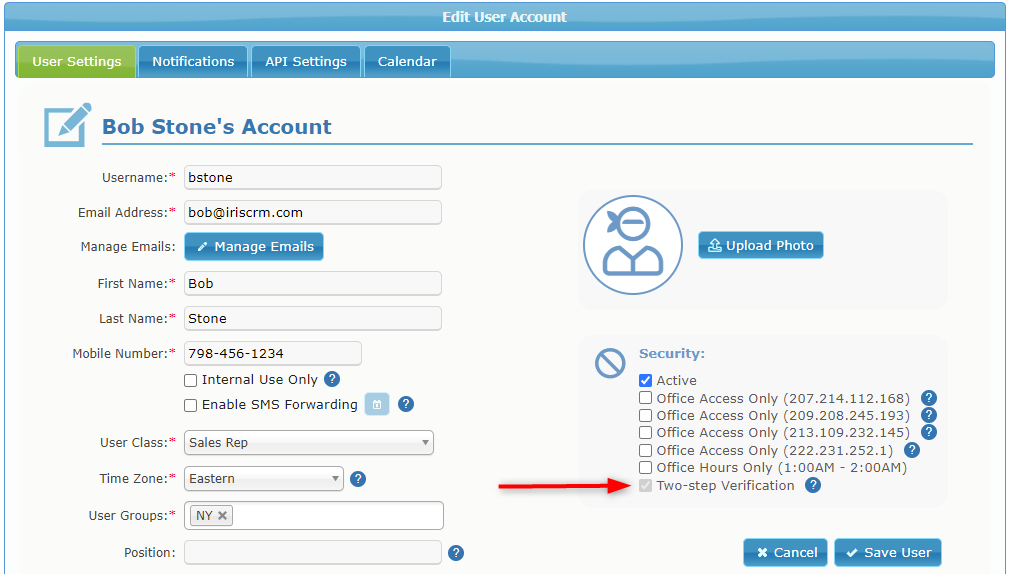
Task: Check Office Access Only 213.109.232.145
Action: 645,432
